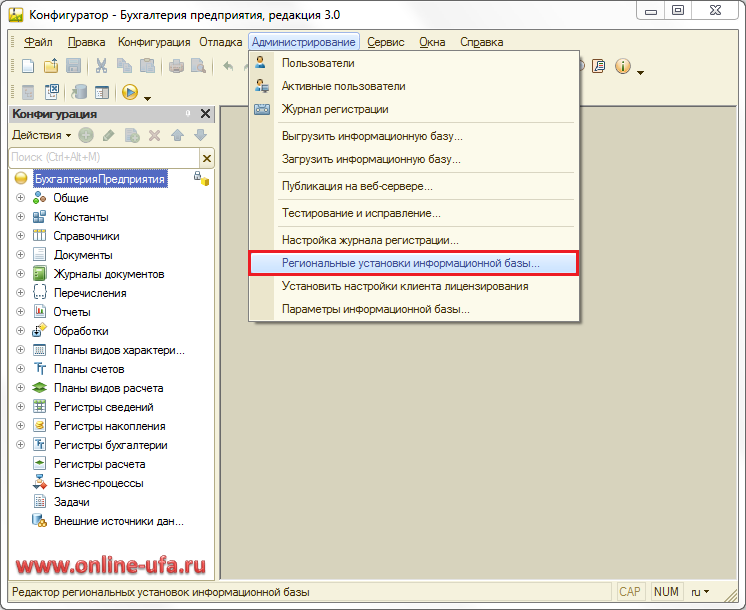Expand the Обработки tree node
Viewport: 746px width, 610px height.
point(20,331)
